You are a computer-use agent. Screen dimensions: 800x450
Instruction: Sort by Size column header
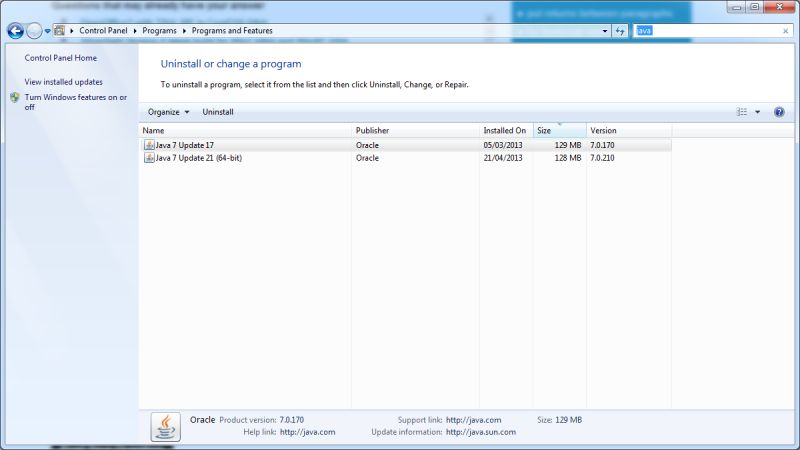click(560, 131)
